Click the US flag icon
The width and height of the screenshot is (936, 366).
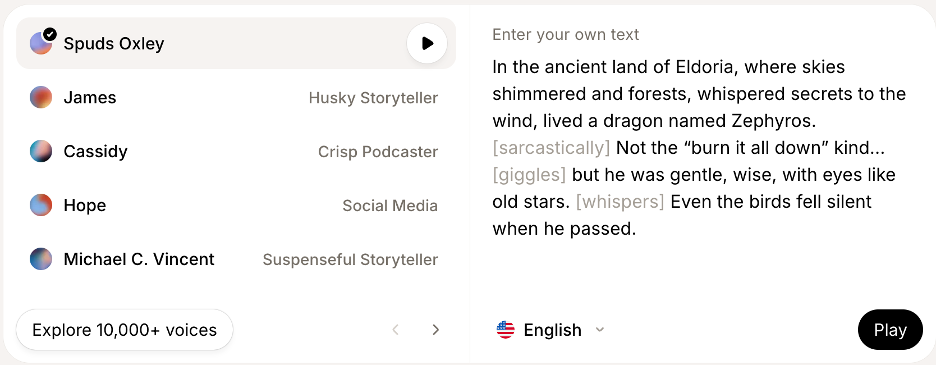coord(506,330)
